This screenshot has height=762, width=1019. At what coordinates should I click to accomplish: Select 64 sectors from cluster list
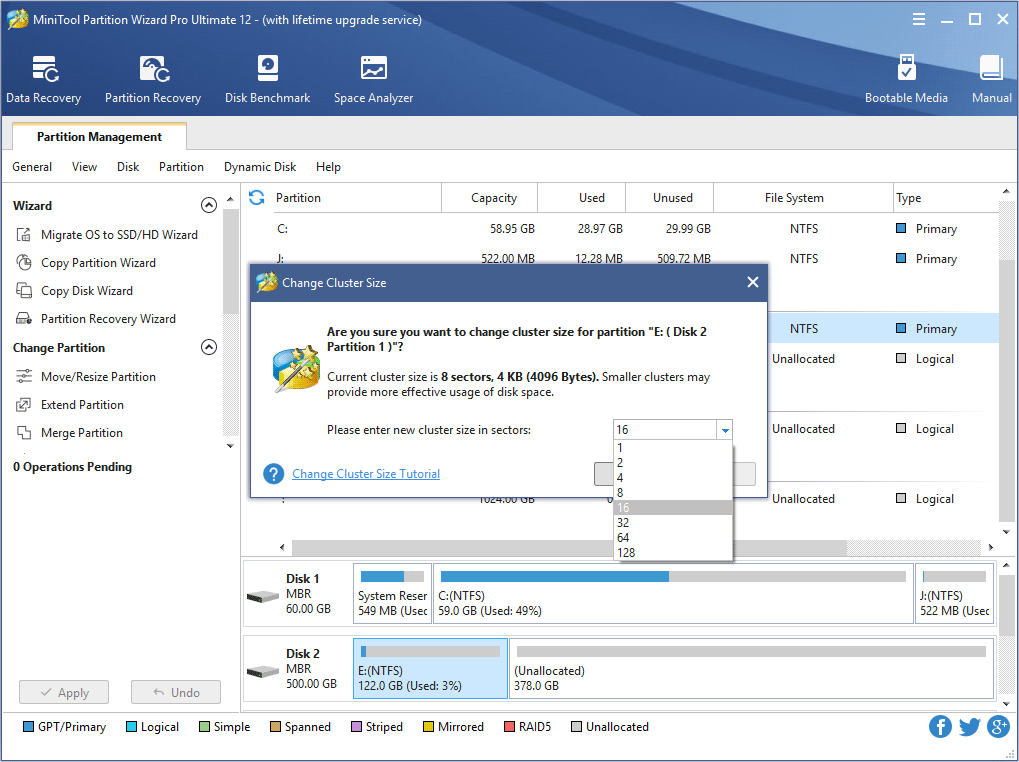point(673,537)
